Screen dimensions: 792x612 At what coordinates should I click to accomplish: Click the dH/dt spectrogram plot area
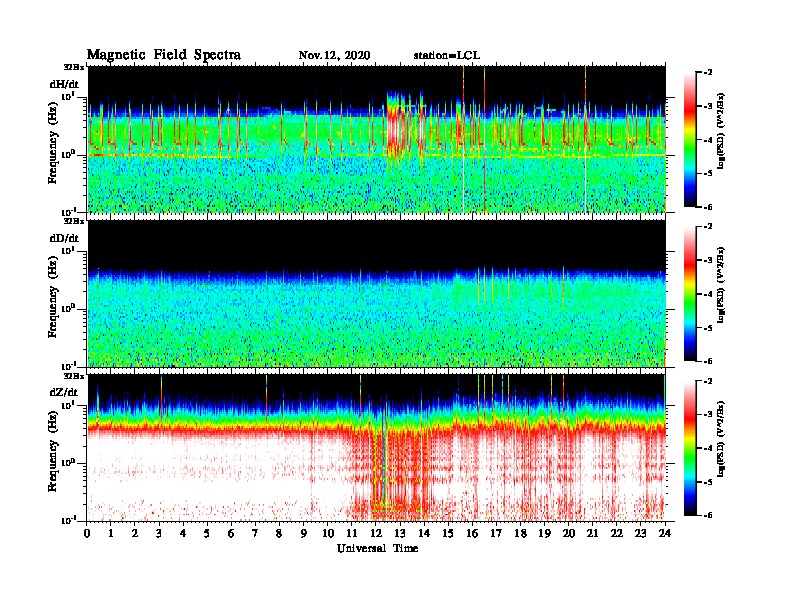pyautogui.click(x=377, y=139)
